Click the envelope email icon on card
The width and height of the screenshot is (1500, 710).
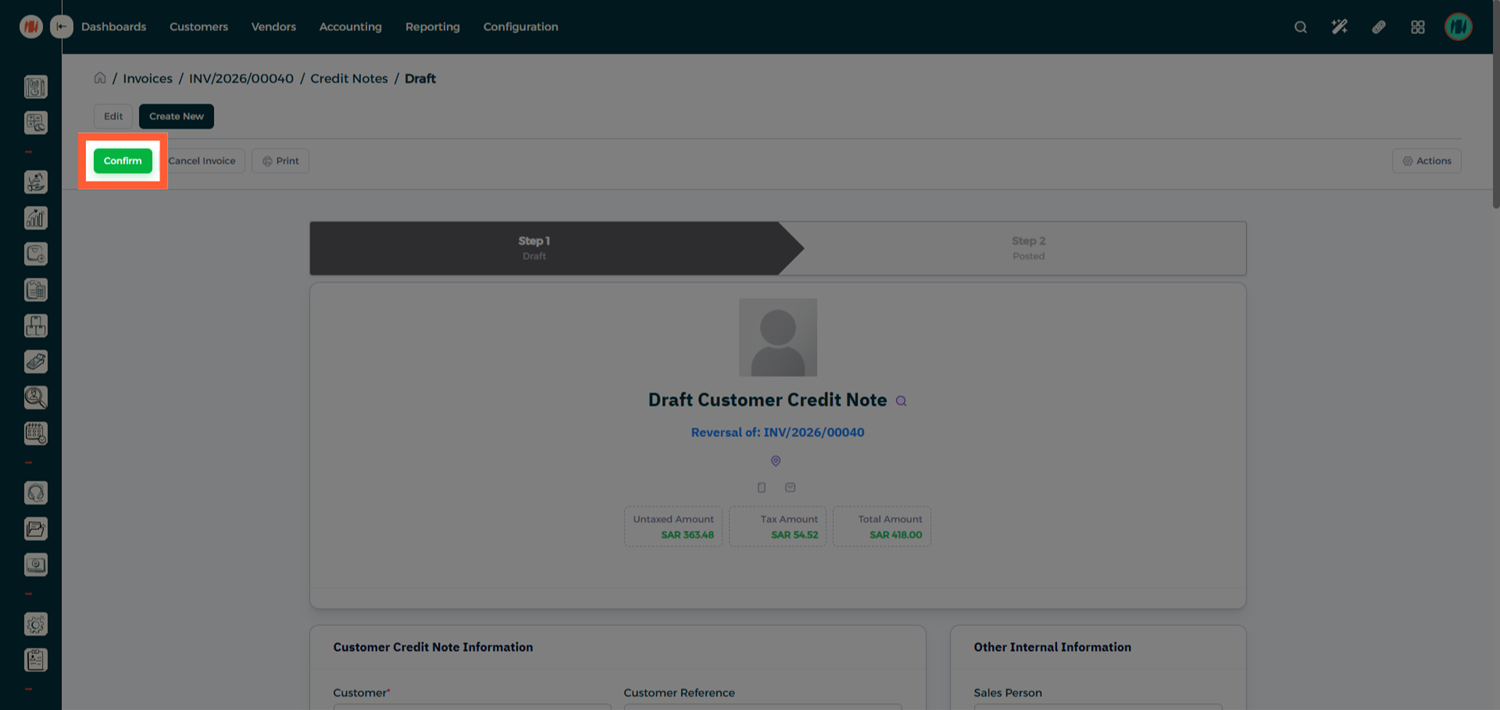[790, 487]
